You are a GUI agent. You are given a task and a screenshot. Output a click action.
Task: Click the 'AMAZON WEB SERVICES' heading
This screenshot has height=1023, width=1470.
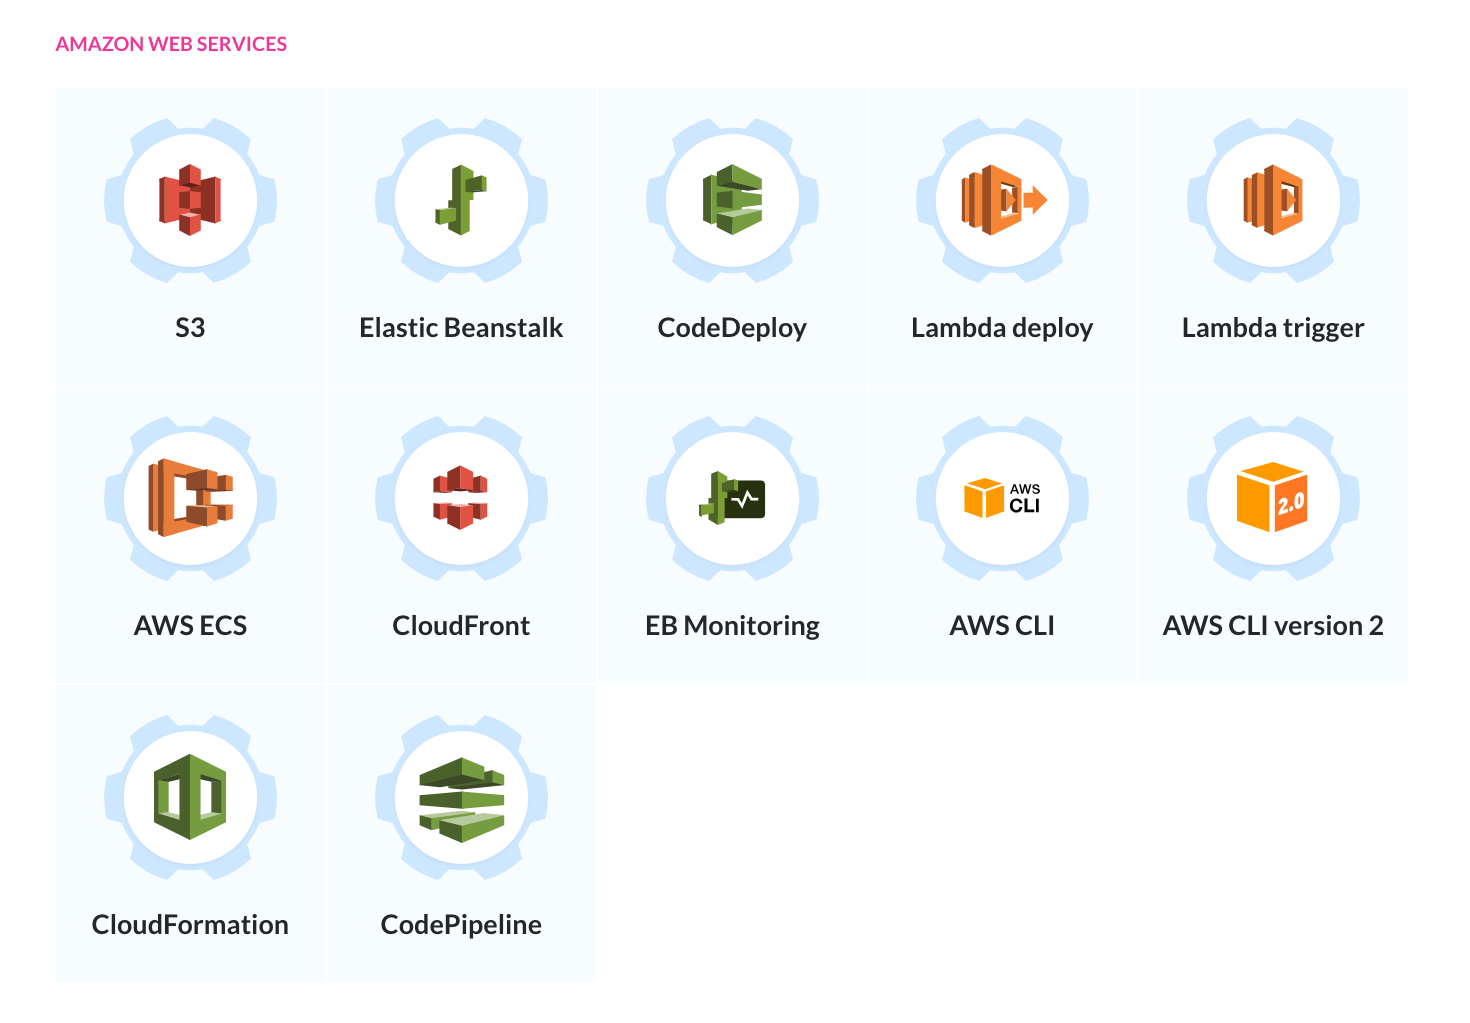[x=171, y=44]
